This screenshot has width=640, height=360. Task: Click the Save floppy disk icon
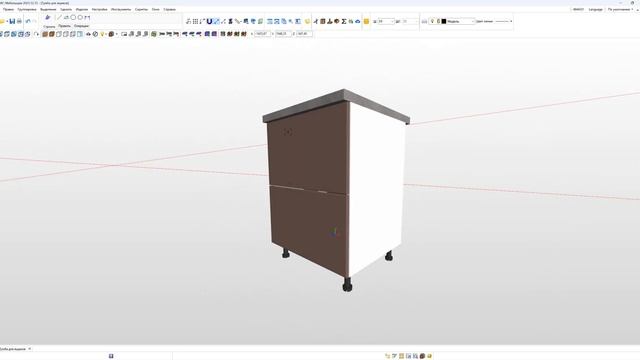(x=12, y=21)
